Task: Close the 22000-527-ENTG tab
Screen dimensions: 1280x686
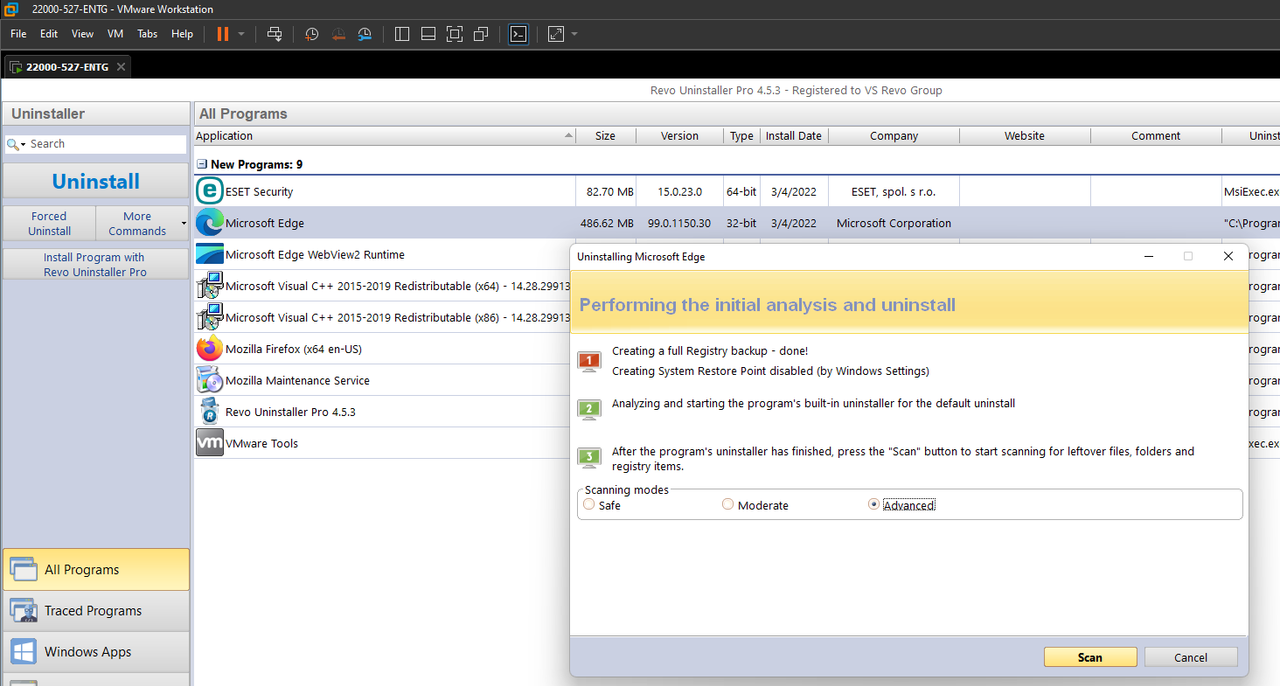Action: point(121,67)
